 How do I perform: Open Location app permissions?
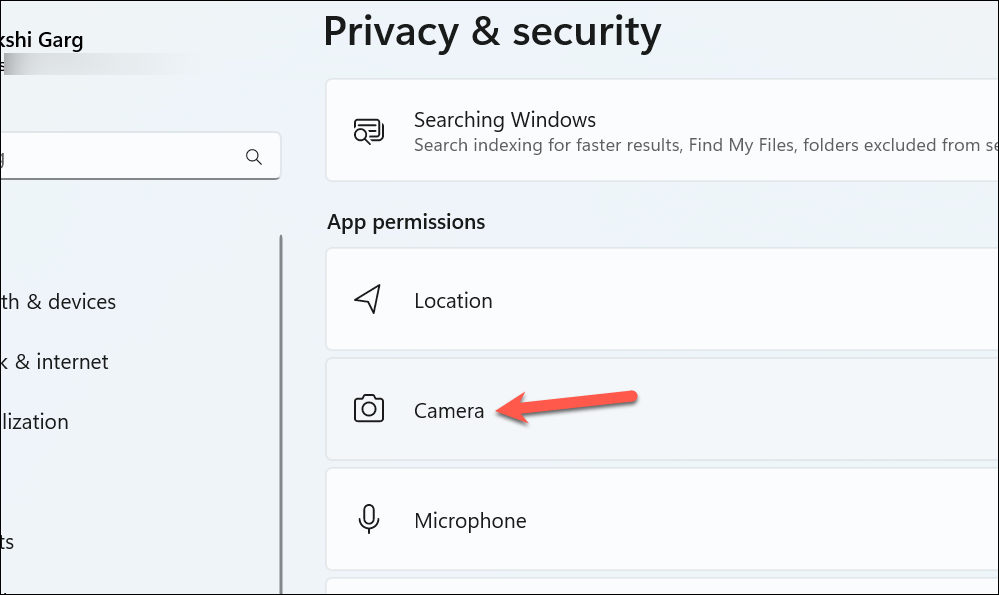(662, 299)
